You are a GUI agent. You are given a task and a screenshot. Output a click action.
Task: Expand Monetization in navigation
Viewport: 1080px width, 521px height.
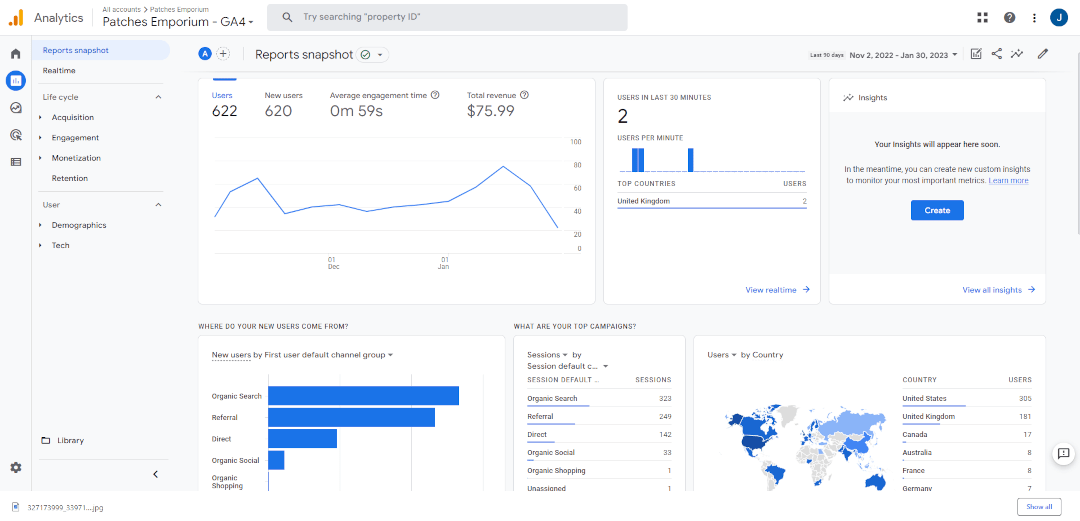(x=41, y=158)
